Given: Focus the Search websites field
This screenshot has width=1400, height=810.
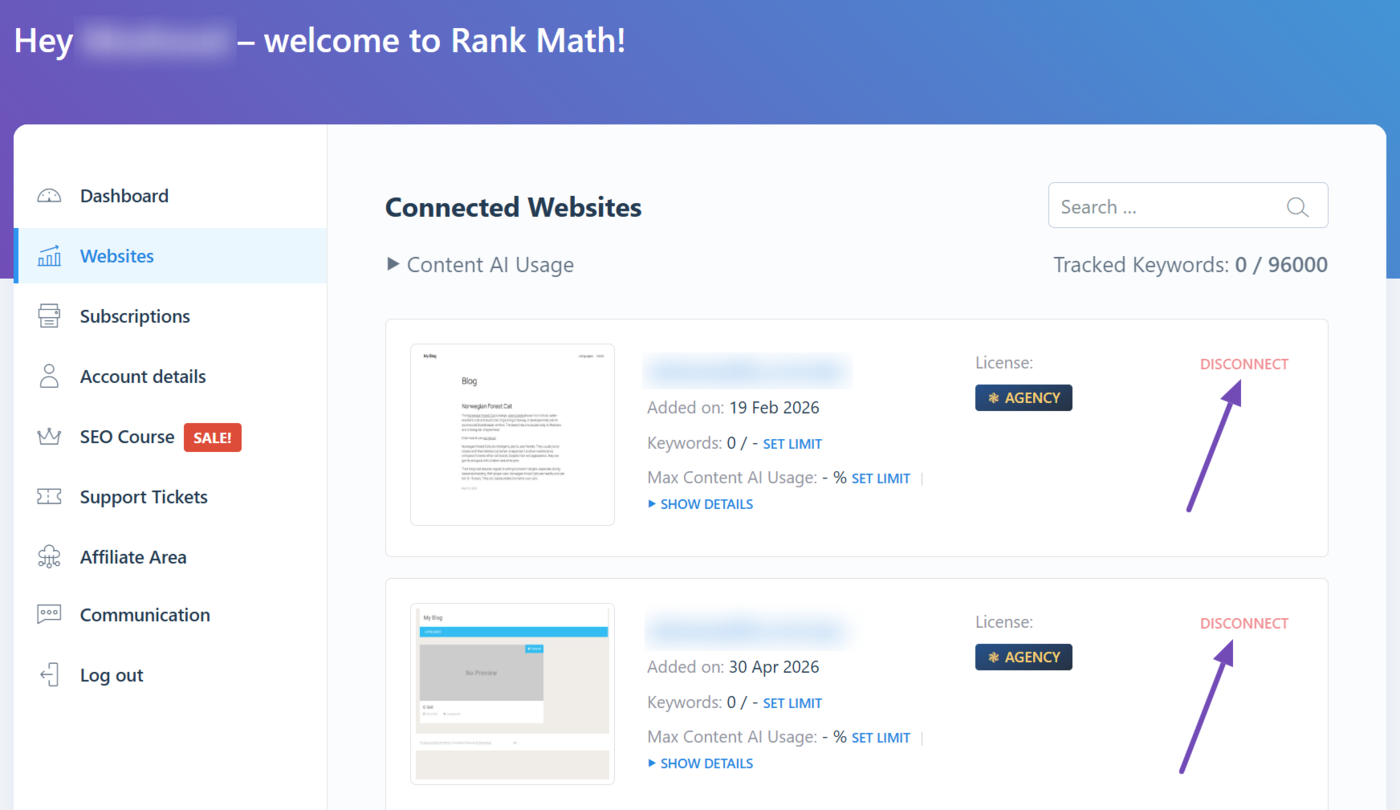Looking at the screenshot, I should pos(1188,206).
